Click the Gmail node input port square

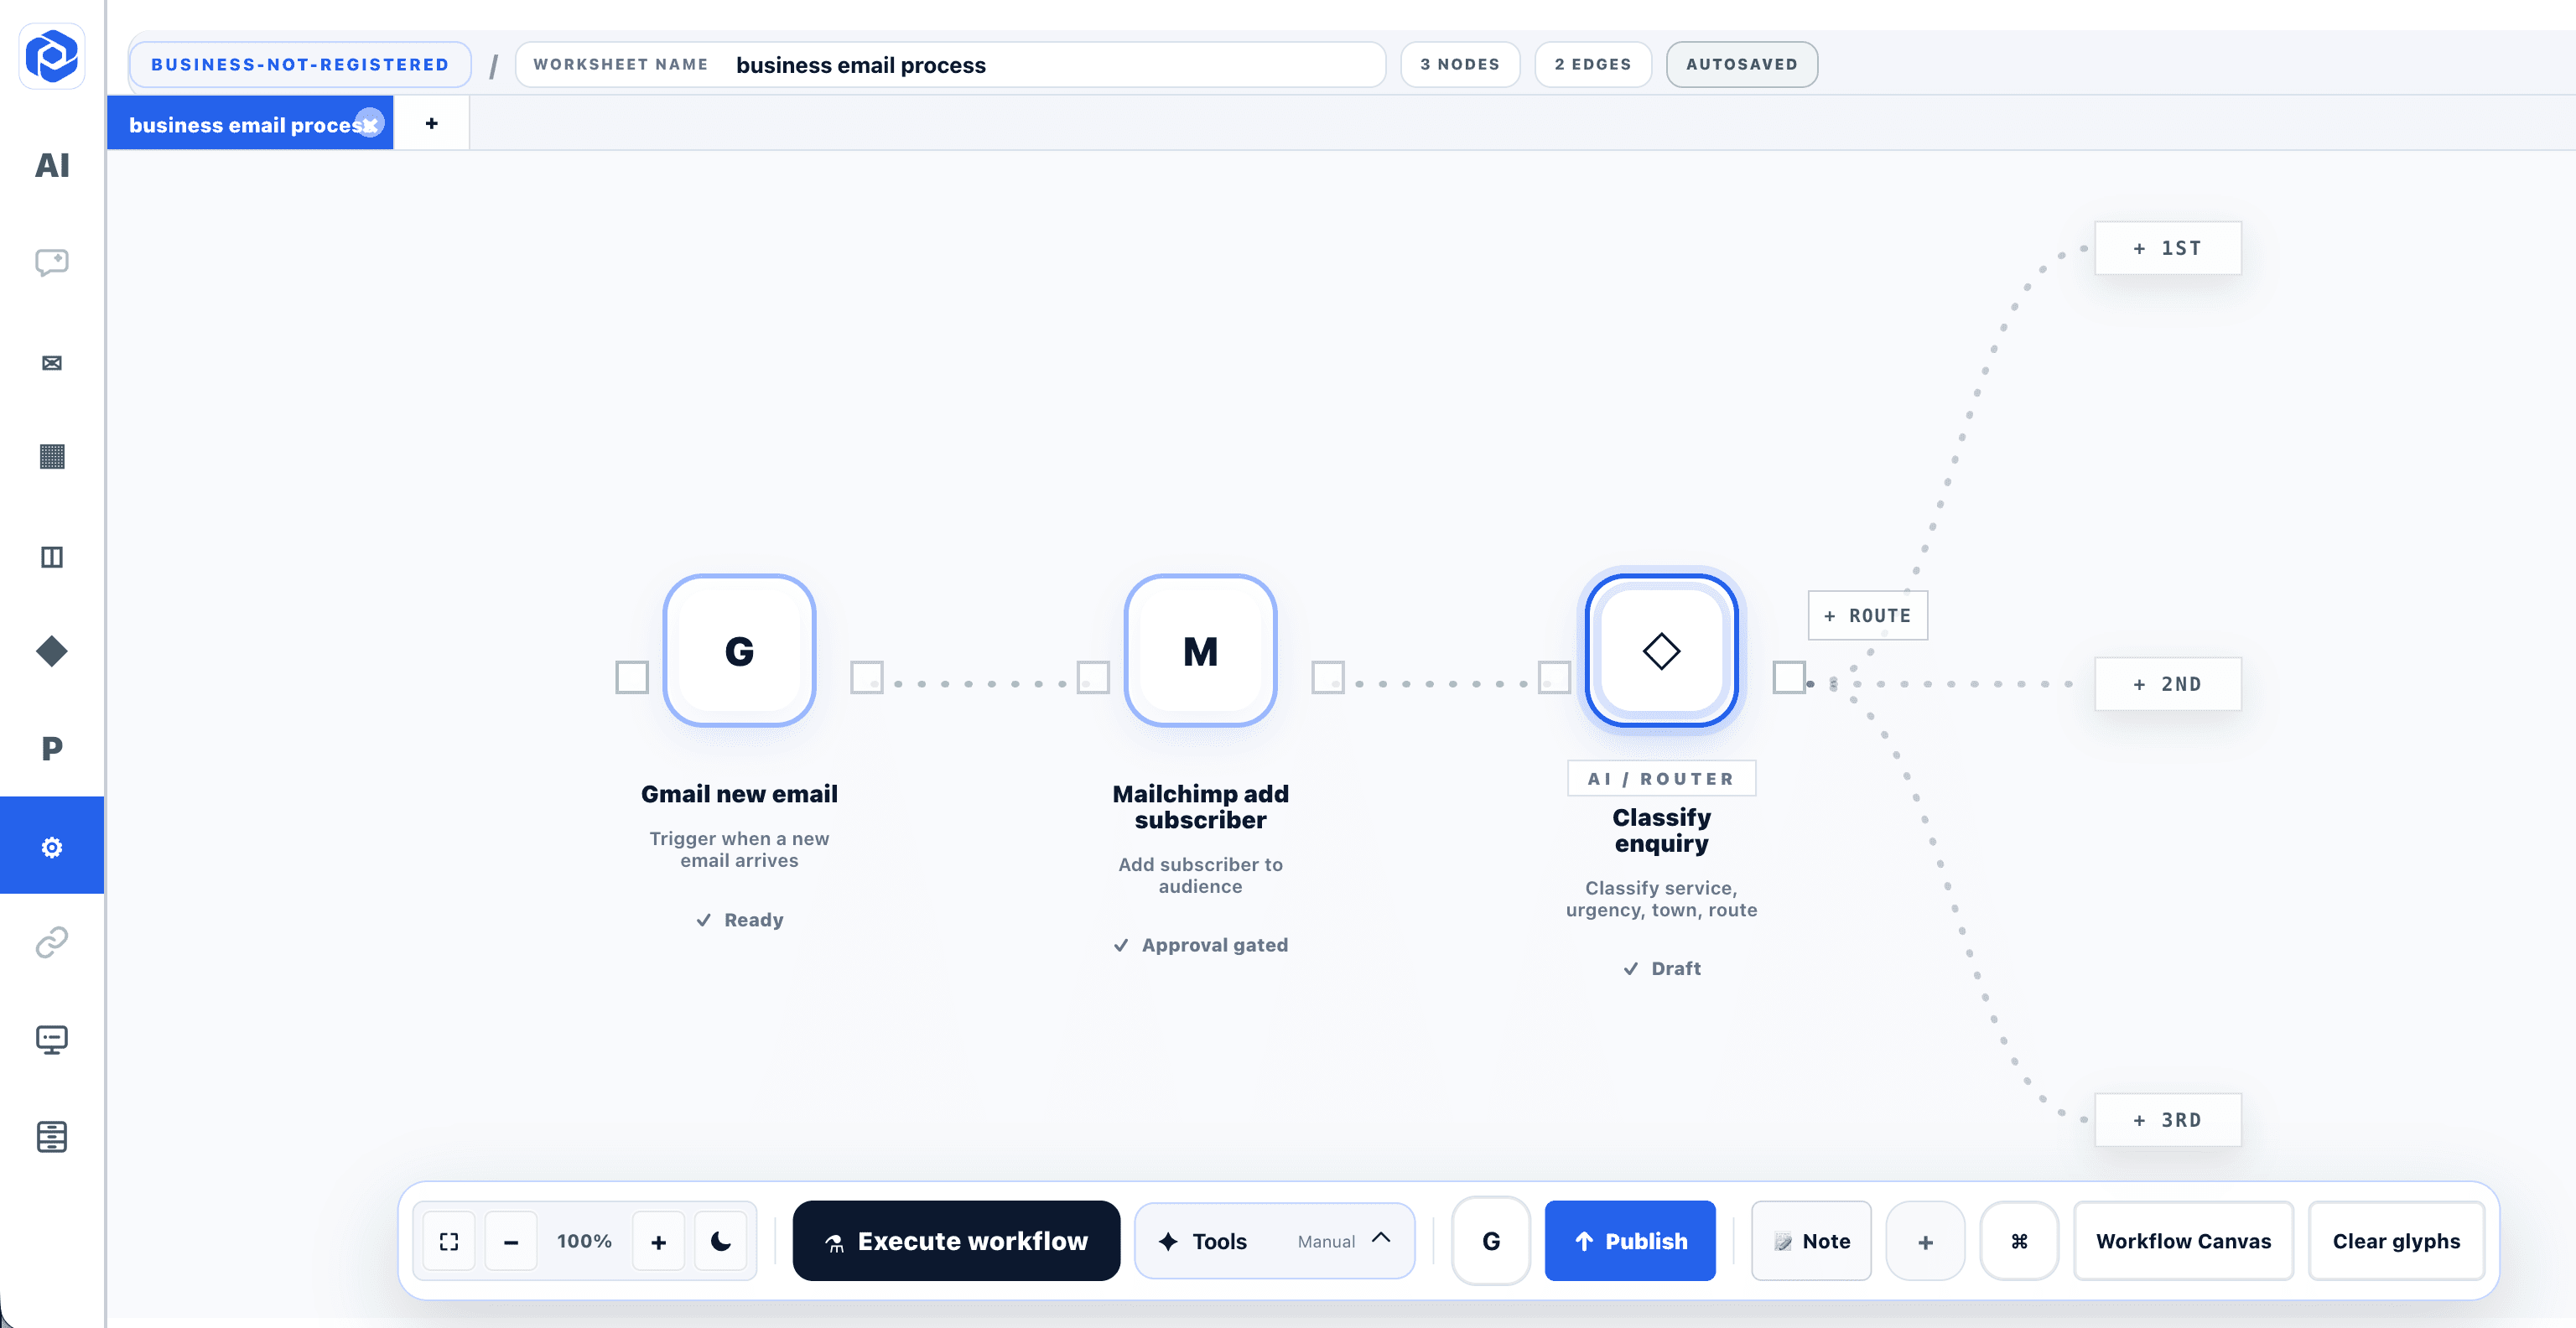click(632, 677)
